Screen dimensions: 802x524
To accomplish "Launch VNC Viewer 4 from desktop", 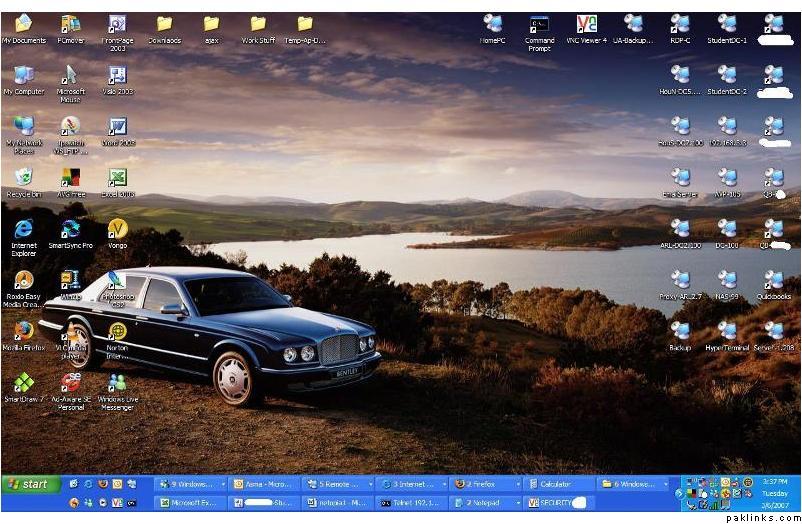I will coord(587,24).
